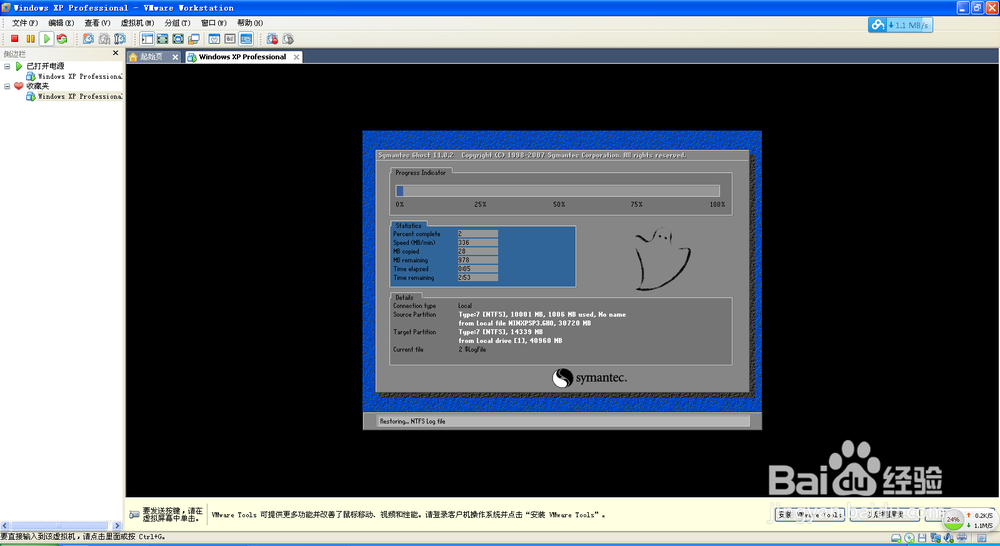The height and width of the screenshot is (546, 1000).
Task: Click the reset virtual machine icon
Action: tap(62, 39)
